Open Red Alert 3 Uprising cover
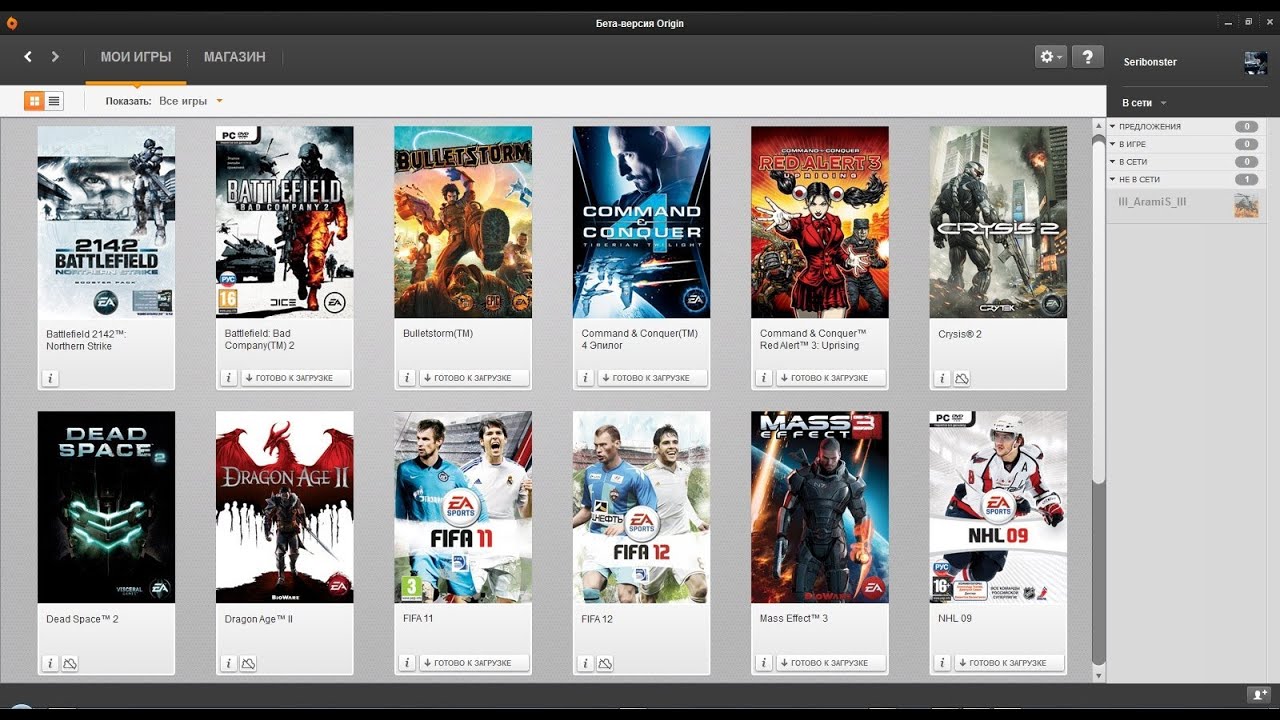Screen dimensions: 1280x720 click(x=820, y=222)
